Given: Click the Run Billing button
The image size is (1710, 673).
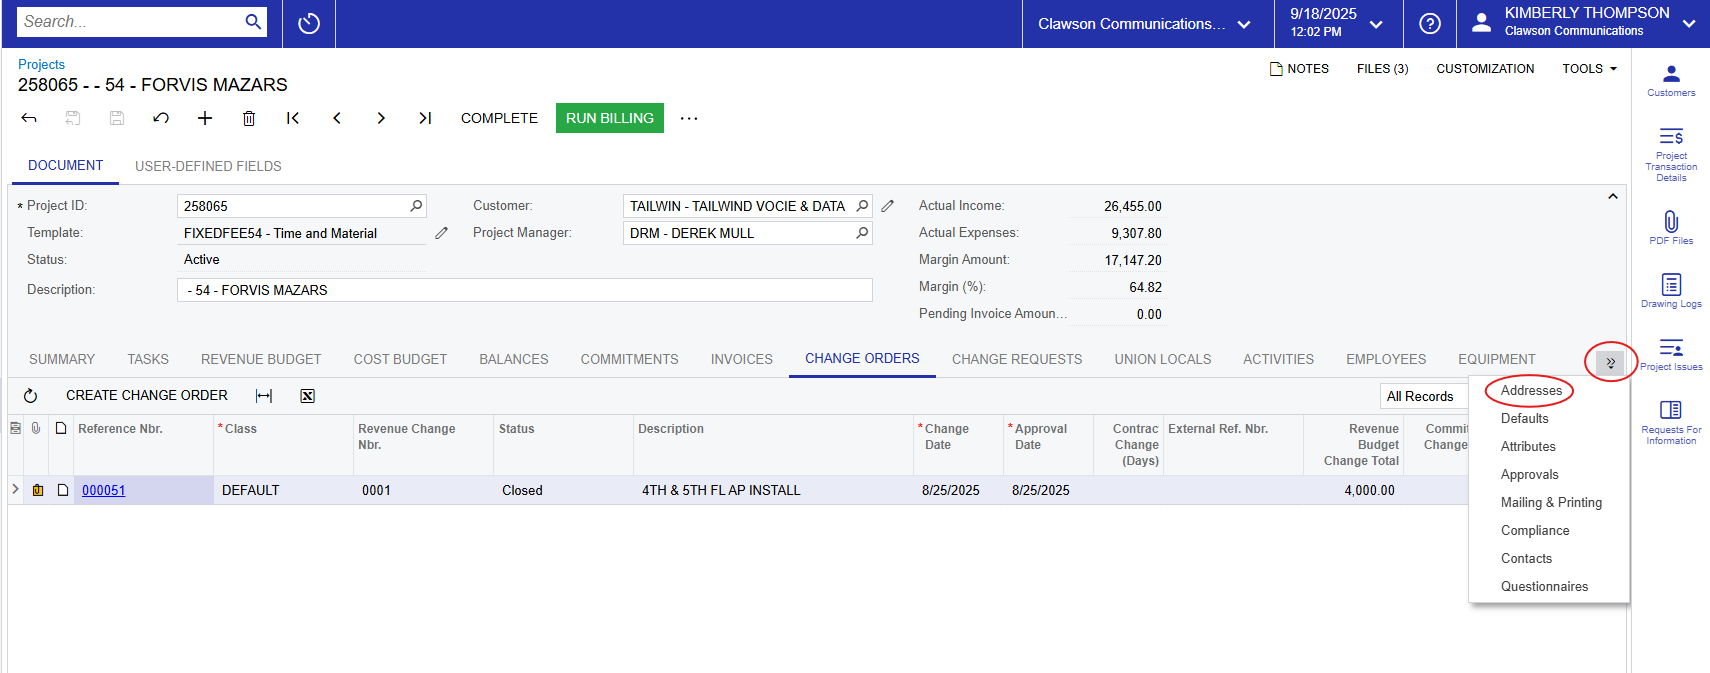Looking at the screenshot, I should [609, 118].
